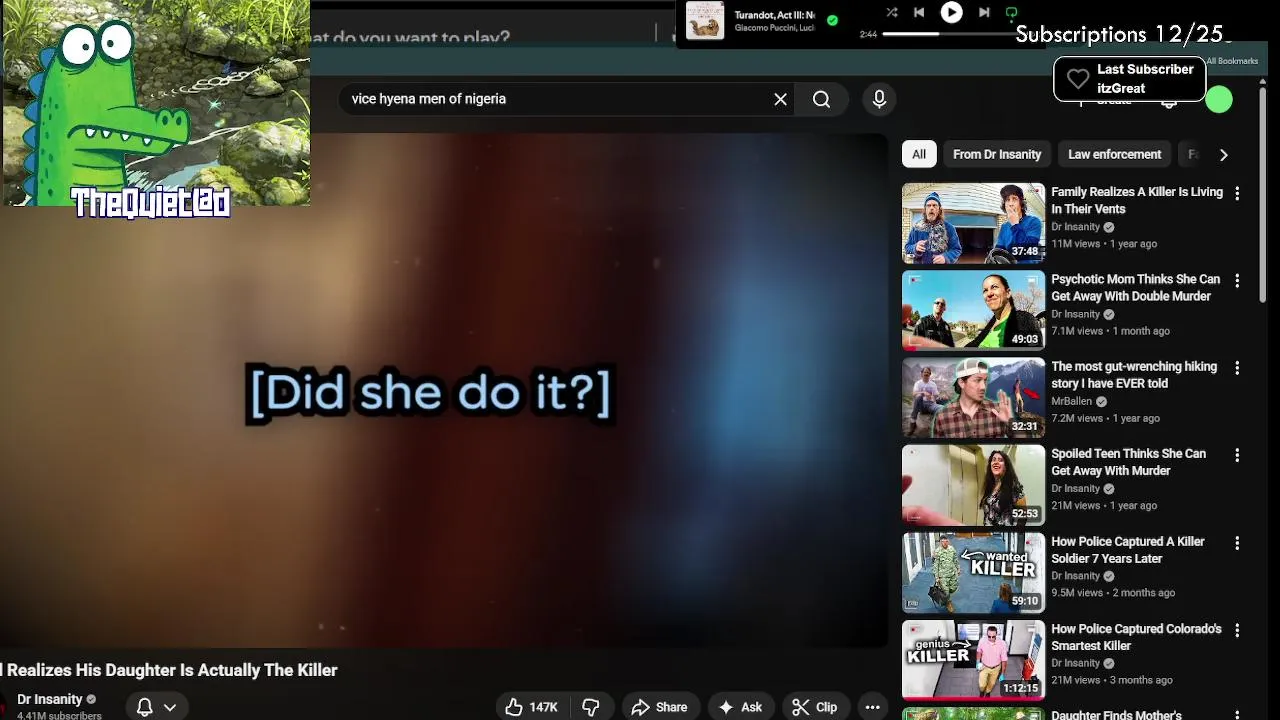Select the From Dr Insanity chip
Viewport: 1280px width, 720px height.
997,154
